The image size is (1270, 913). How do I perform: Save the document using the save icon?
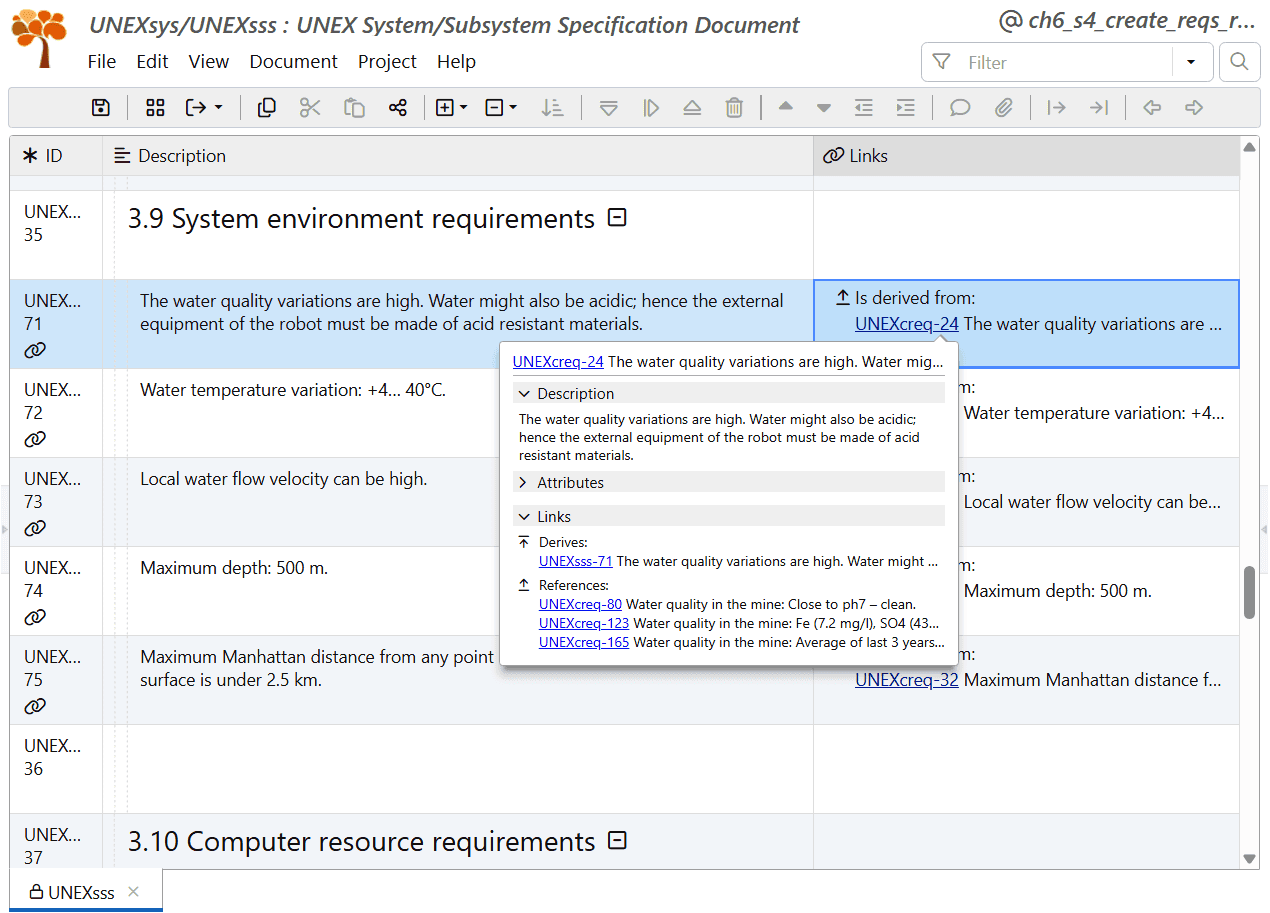coord(100,107)
